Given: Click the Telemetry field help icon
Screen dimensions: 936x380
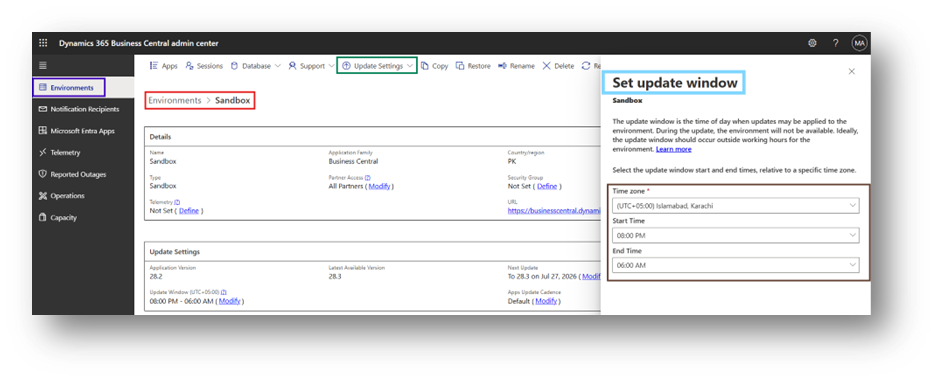Looking at the screenshot, I should [177, 202].
